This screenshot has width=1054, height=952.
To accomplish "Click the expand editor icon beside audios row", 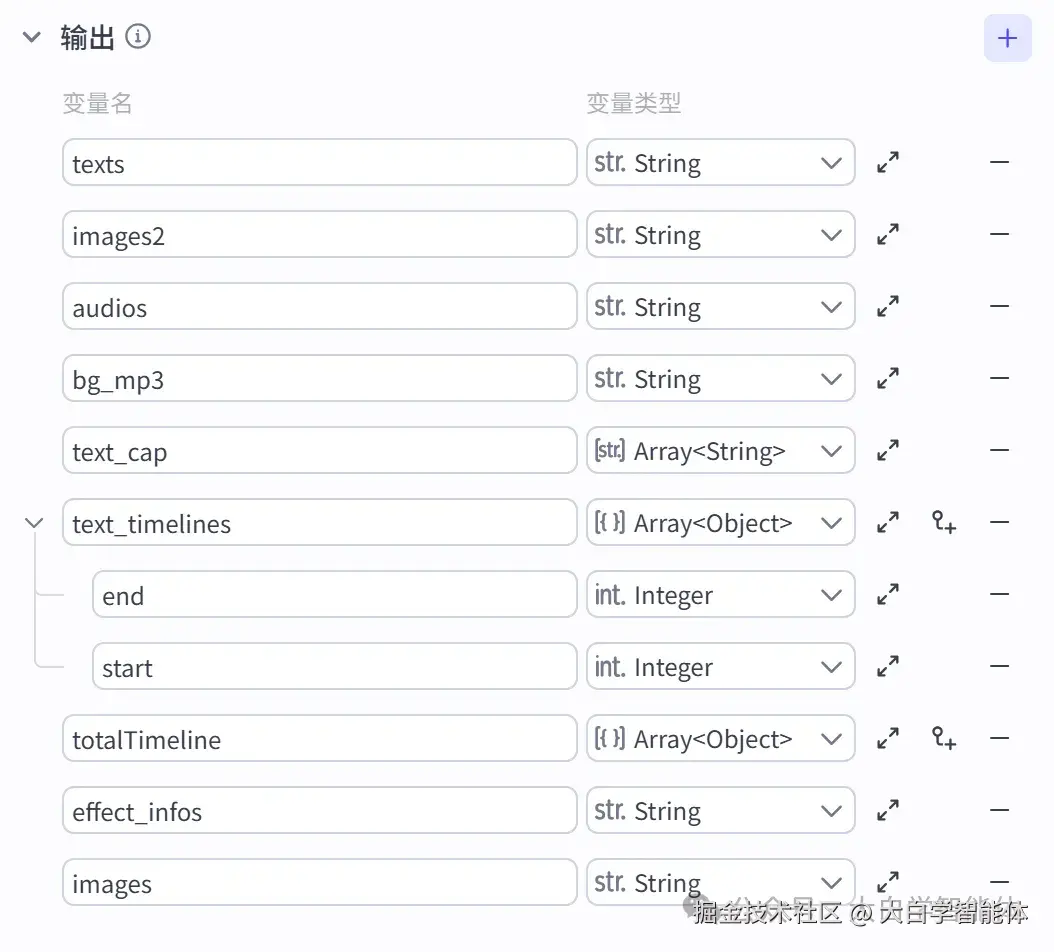I will (x=888, y=306).
